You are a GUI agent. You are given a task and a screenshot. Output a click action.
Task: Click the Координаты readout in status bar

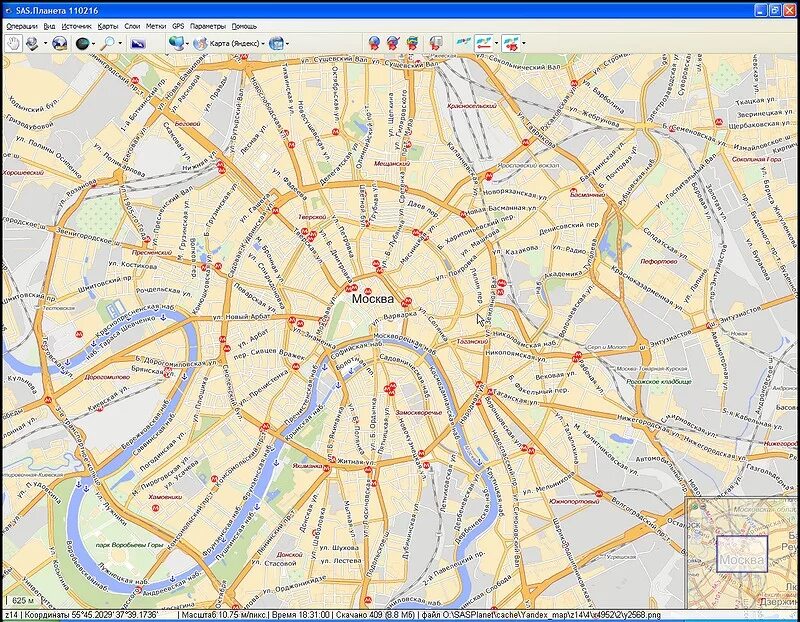point(91,615)
